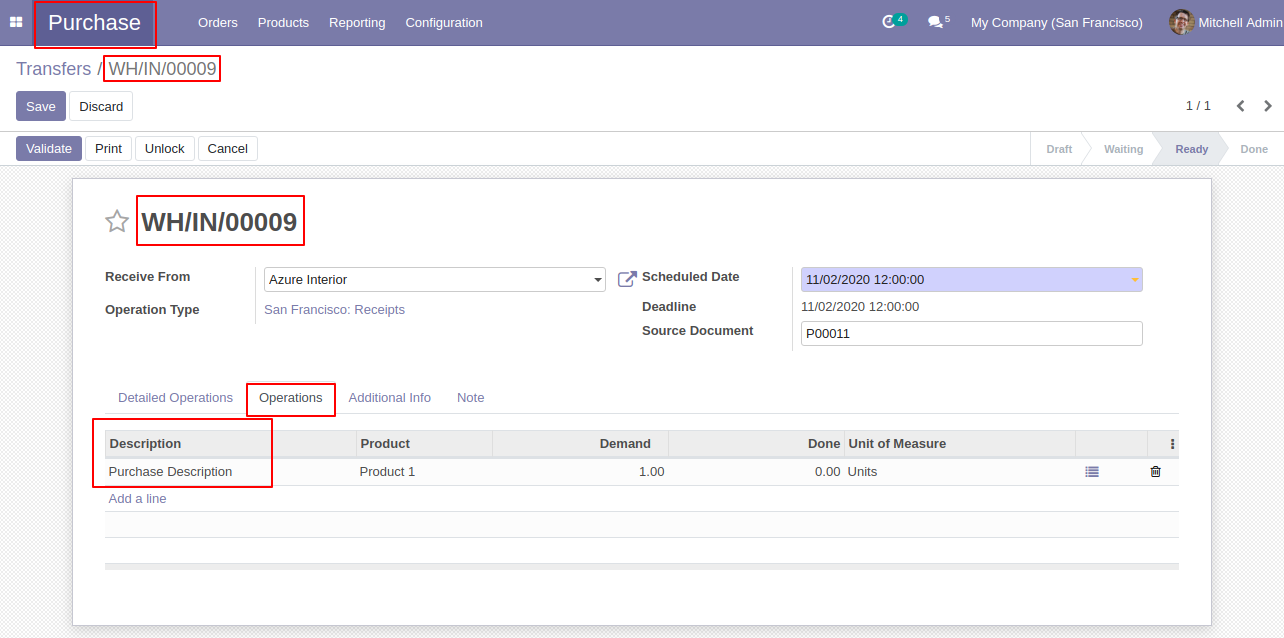
Task: Switch to the Operations tab
Action: point(291,398)
